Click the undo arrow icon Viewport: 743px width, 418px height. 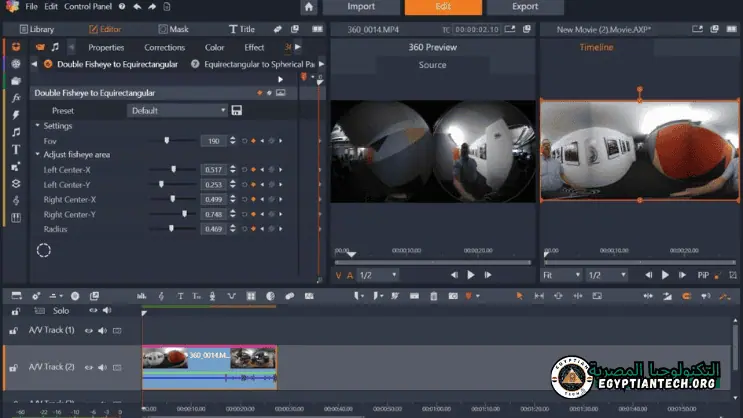click(137, 7)
